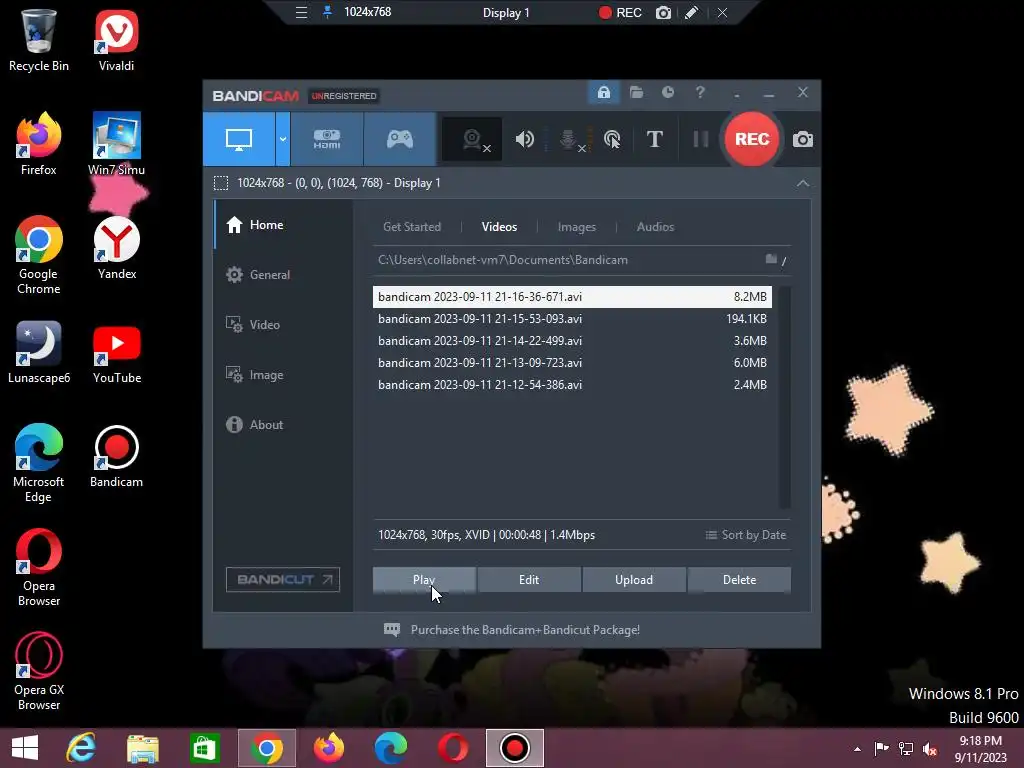Open Lunascape6 desktop shortcut
This screenshot has width=1024, height=768.
pos(39,353)
